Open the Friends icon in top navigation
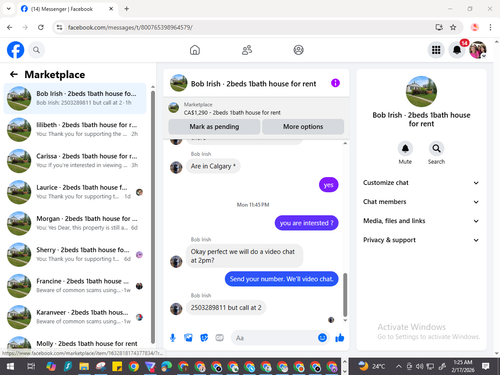 [x=247, y=50]
